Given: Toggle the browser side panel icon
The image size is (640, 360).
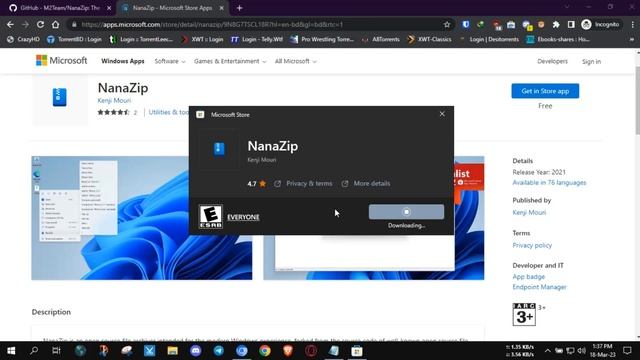Looking at the screenshot, I should click(571, 24).
